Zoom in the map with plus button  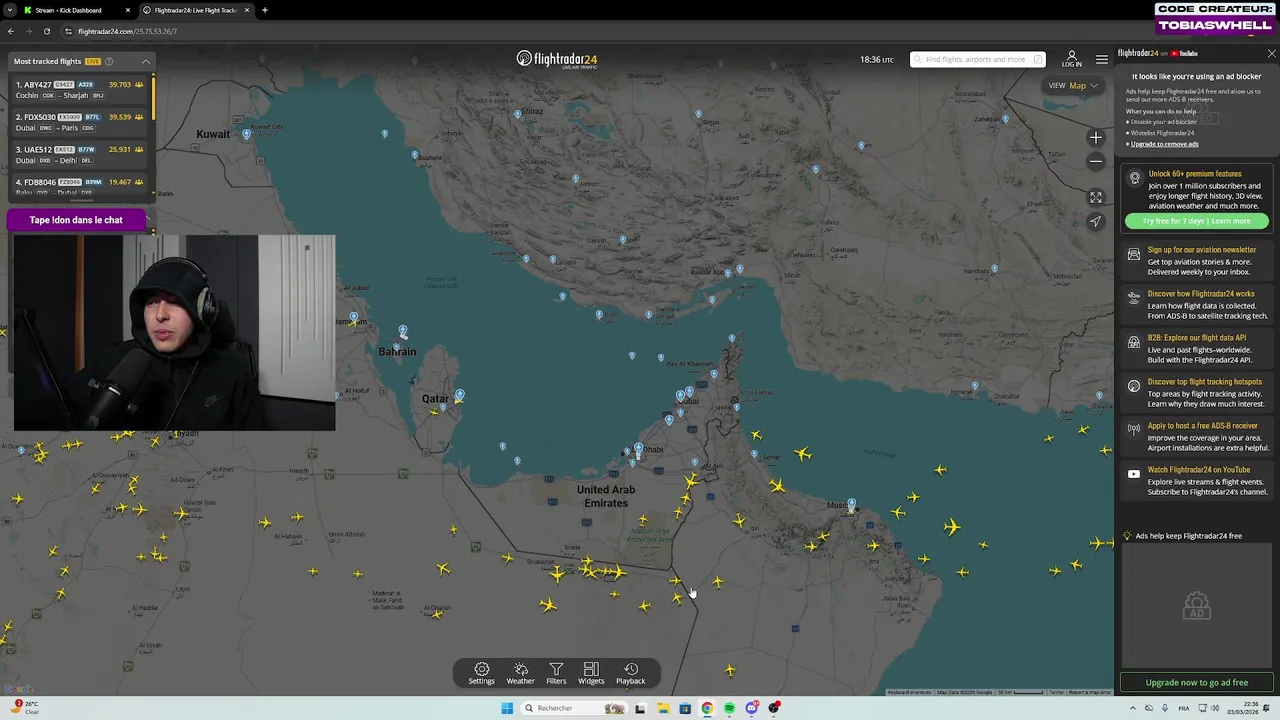coord(1096,138)
